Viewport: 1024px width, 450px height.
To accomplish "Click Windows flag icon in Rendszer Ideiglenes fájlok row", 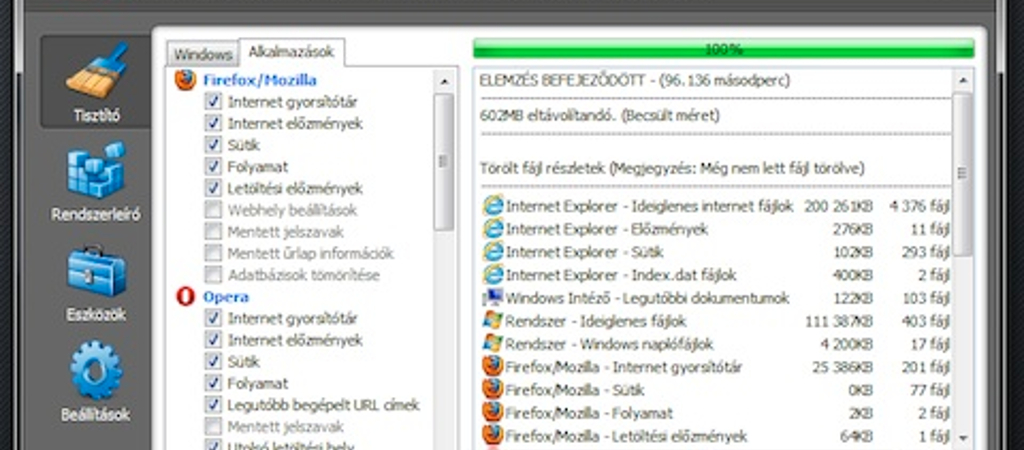I will pyautogui.click(x=493, y=321).
